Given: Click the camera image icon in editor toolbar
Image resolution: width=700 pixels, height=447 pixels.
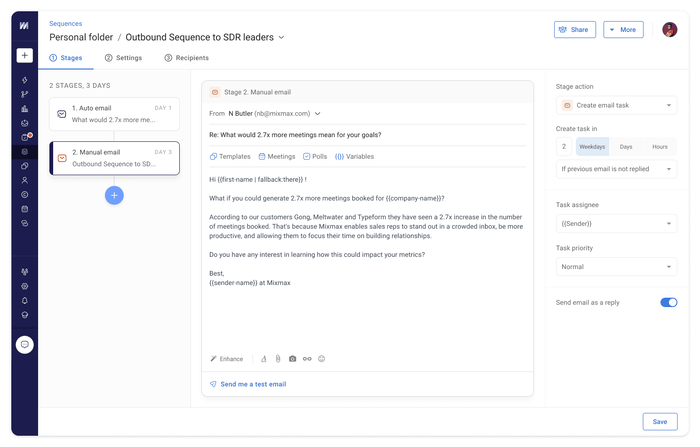Looking at the screenshot, I should coord(292,359).
